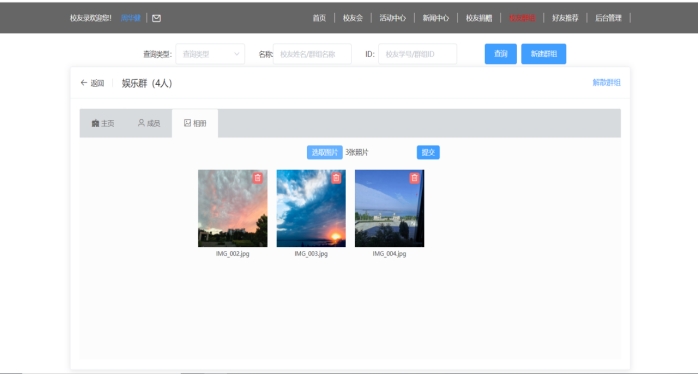Delete photo IMG_004.jpg with trash icon
Viewport: 699px width, 375px height.
415,178
